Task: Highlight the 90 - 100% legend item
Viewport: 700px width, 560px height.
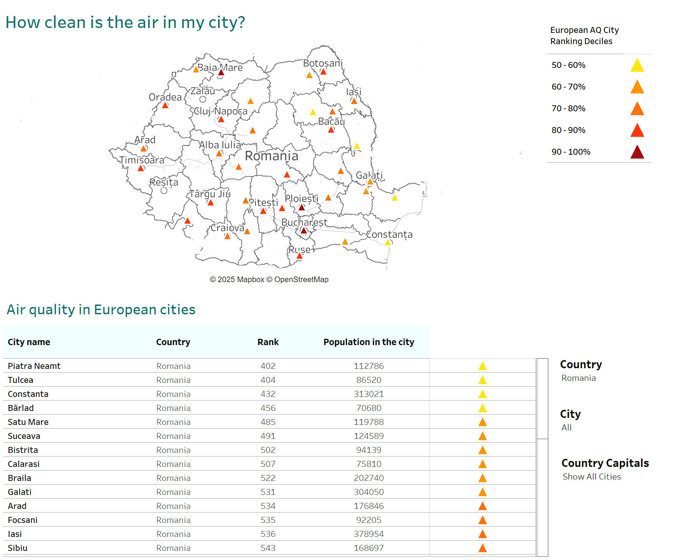Action: [x=637, y=152]
